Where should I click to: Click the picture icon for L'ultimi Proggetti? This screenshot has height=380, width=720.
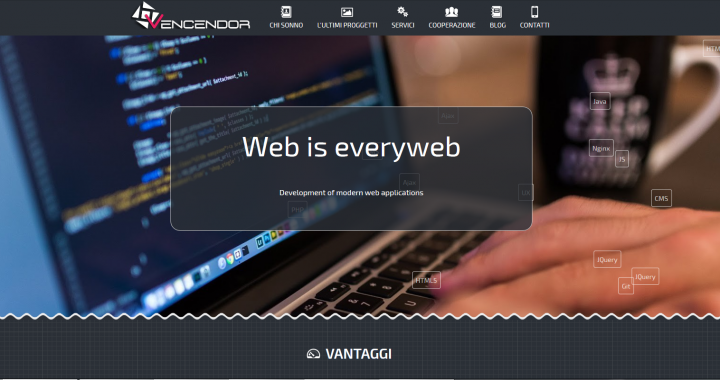tap(347, 12)
